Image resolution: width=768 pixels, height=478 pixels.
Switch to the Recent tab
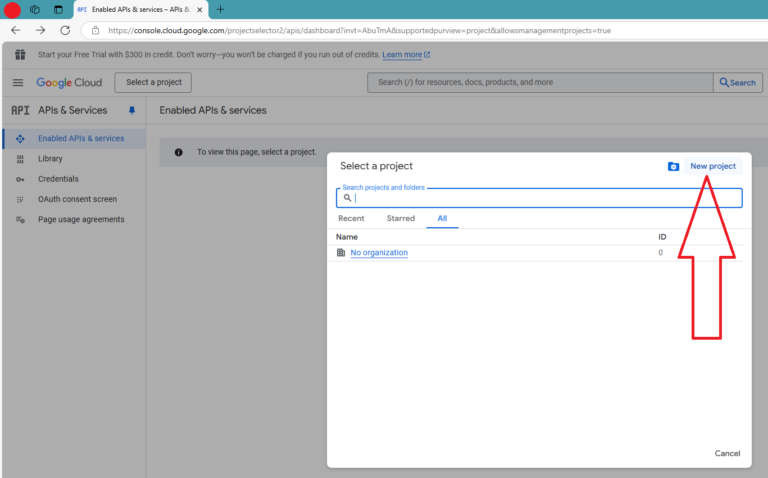351,218
